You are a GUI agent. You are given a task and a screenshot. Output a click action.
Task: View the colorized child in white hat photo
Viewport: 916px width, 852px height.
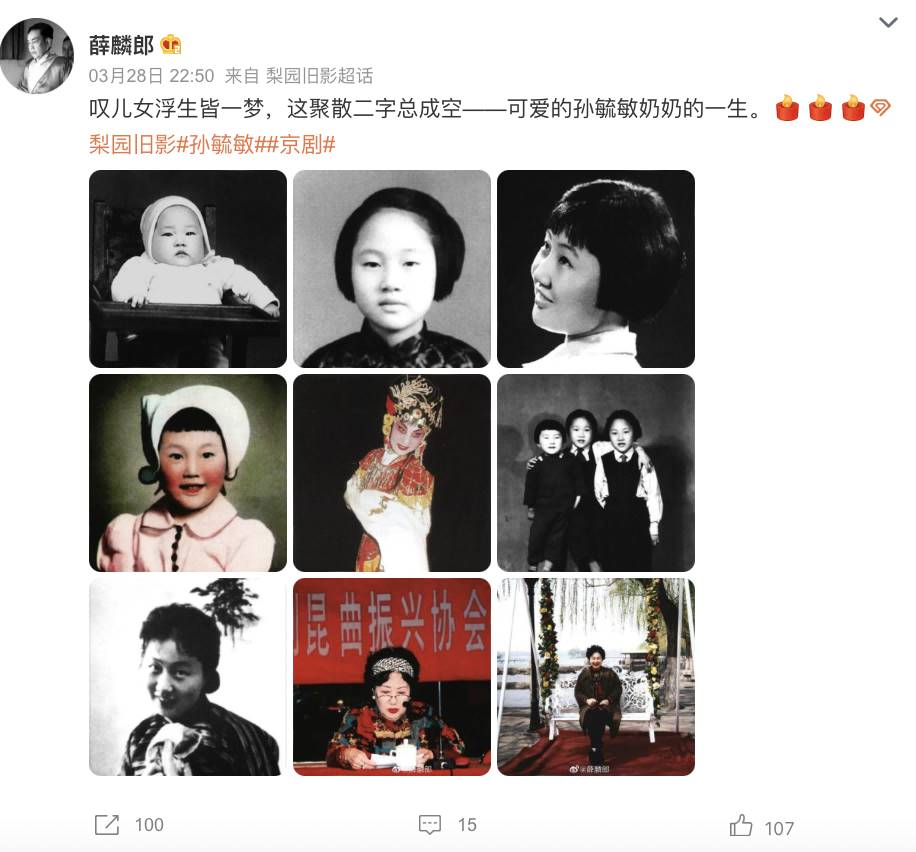point(188,473)
